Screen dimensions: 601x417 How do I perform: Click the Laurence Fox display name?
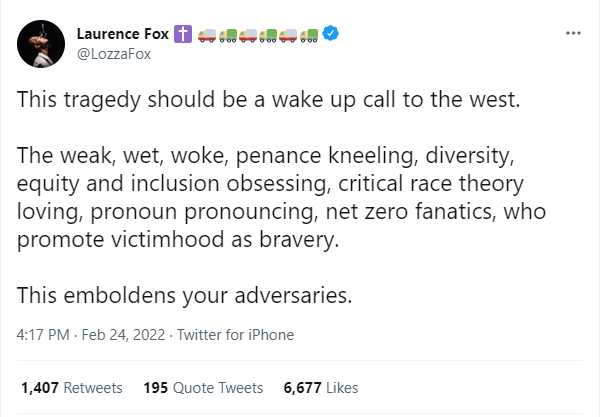[122, 34]
